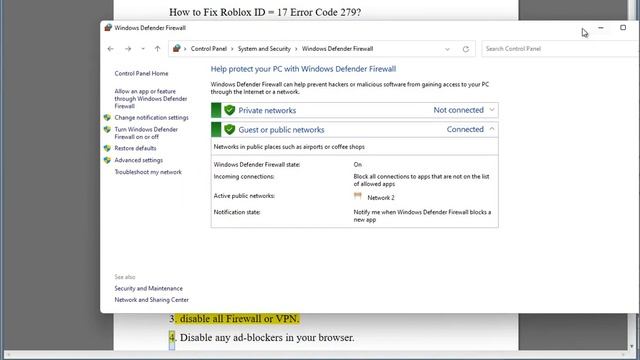Click shield icon beside Restore defaults
The width and height of the screenshot is (640, 360).
click(107, 148)
